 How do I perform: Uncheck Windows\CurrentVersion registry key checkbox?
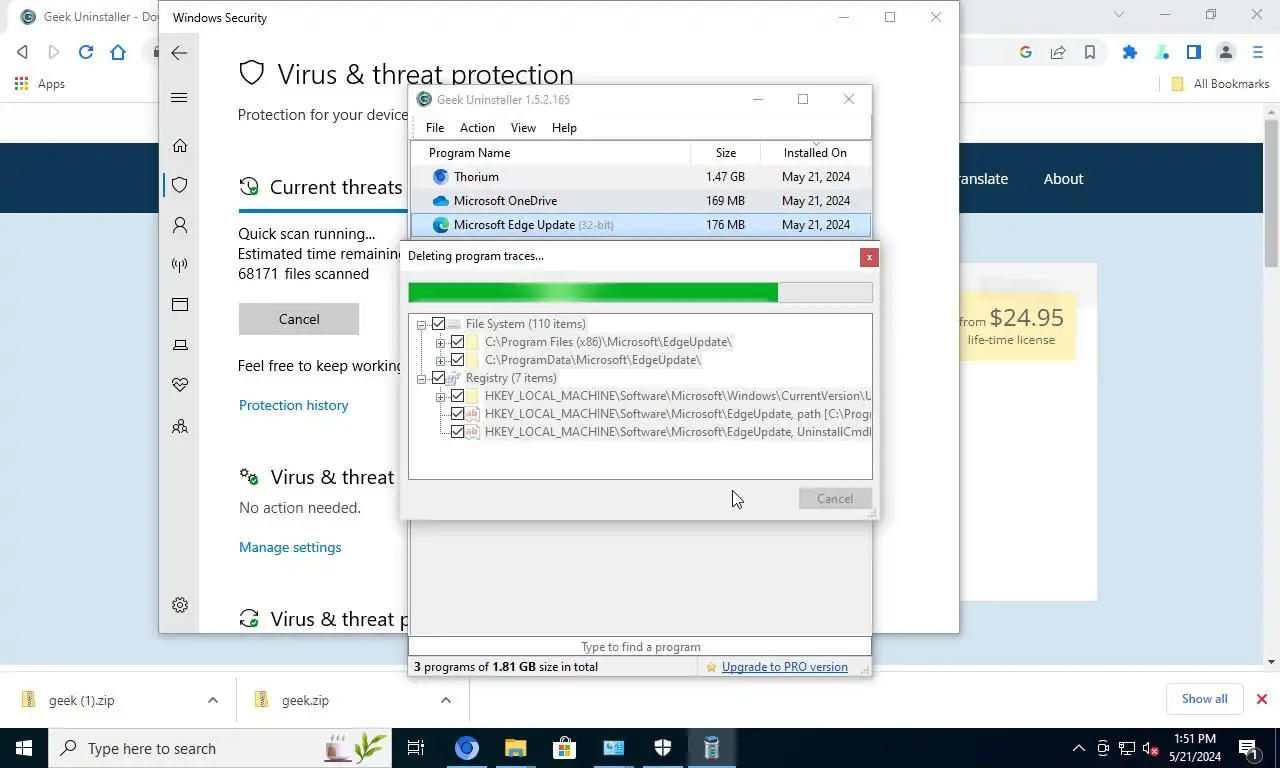click(457, 396)
